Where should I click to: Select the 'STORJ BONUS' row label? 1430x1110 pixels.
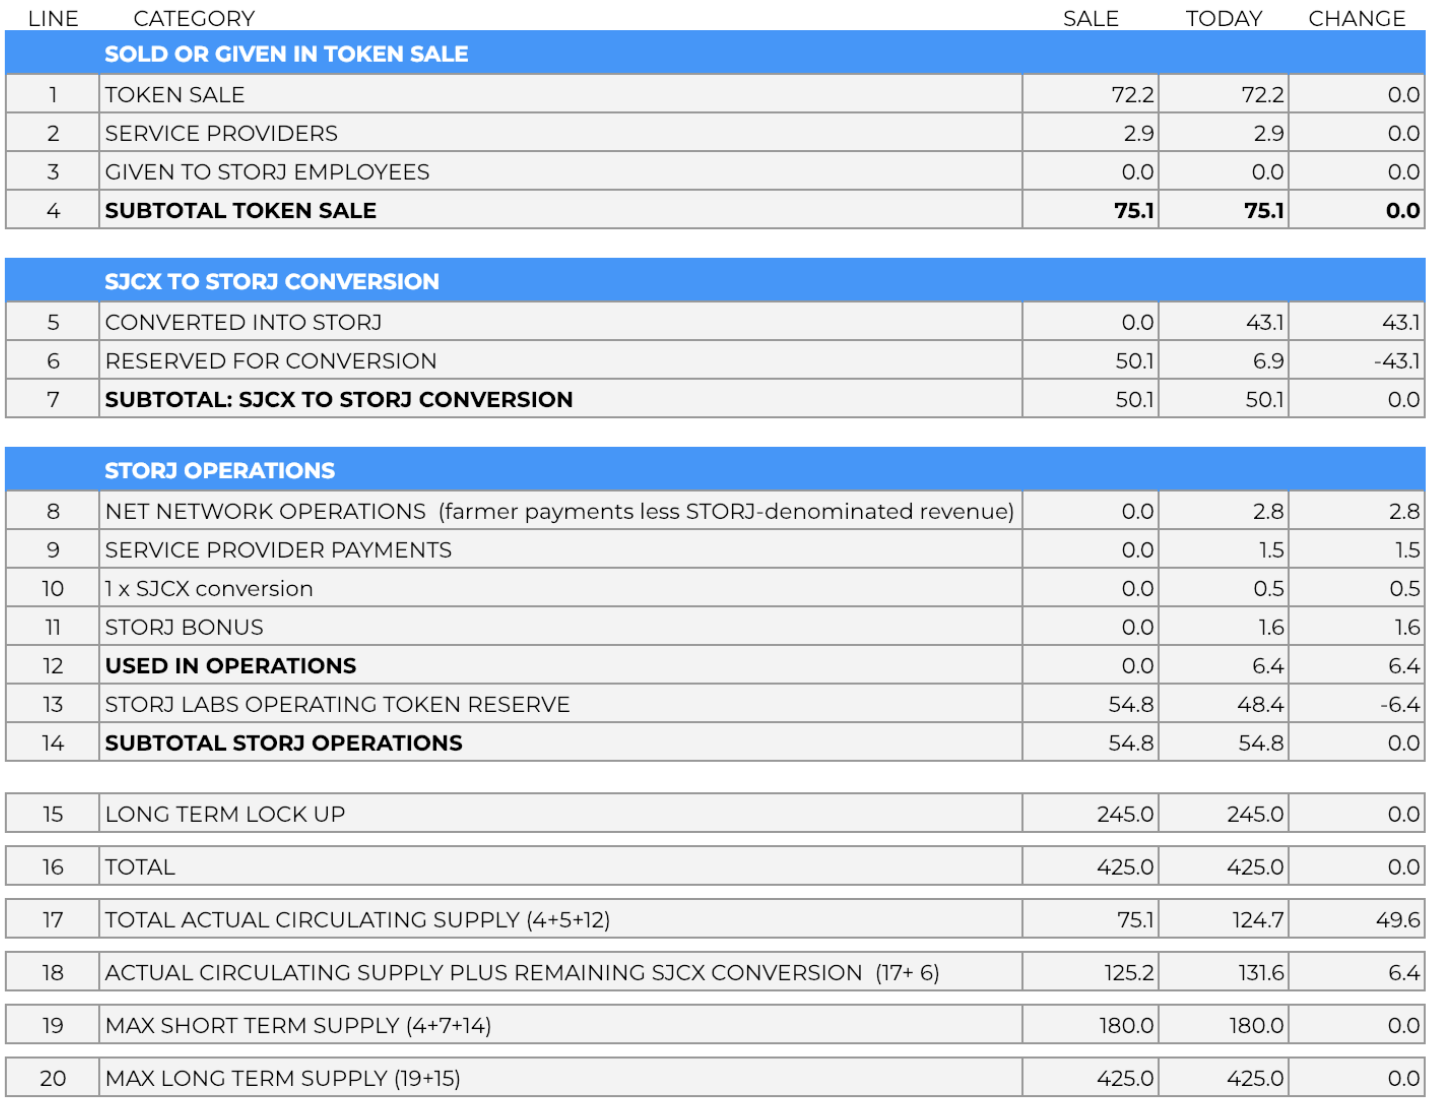(x=184, y=627)
